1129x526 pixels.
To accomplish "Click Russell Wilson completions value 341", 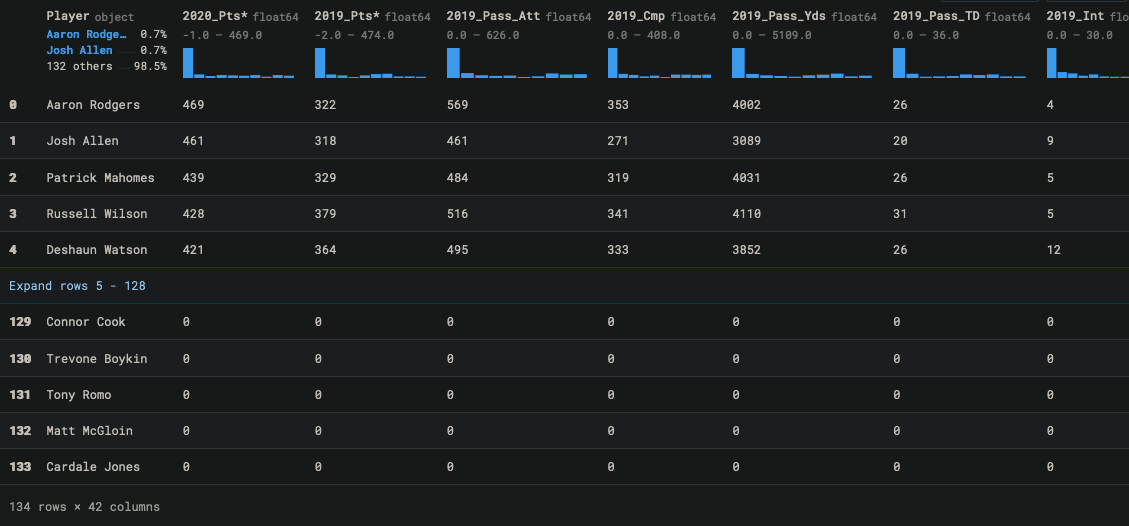I will point(618,214).
